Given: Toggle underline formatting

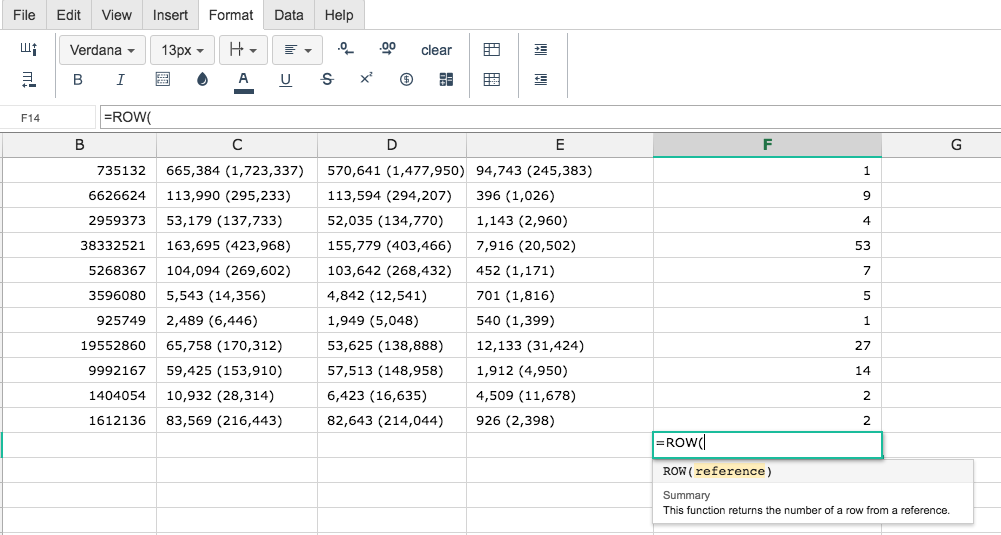Looking at the screenshot, I should [285, 80].
